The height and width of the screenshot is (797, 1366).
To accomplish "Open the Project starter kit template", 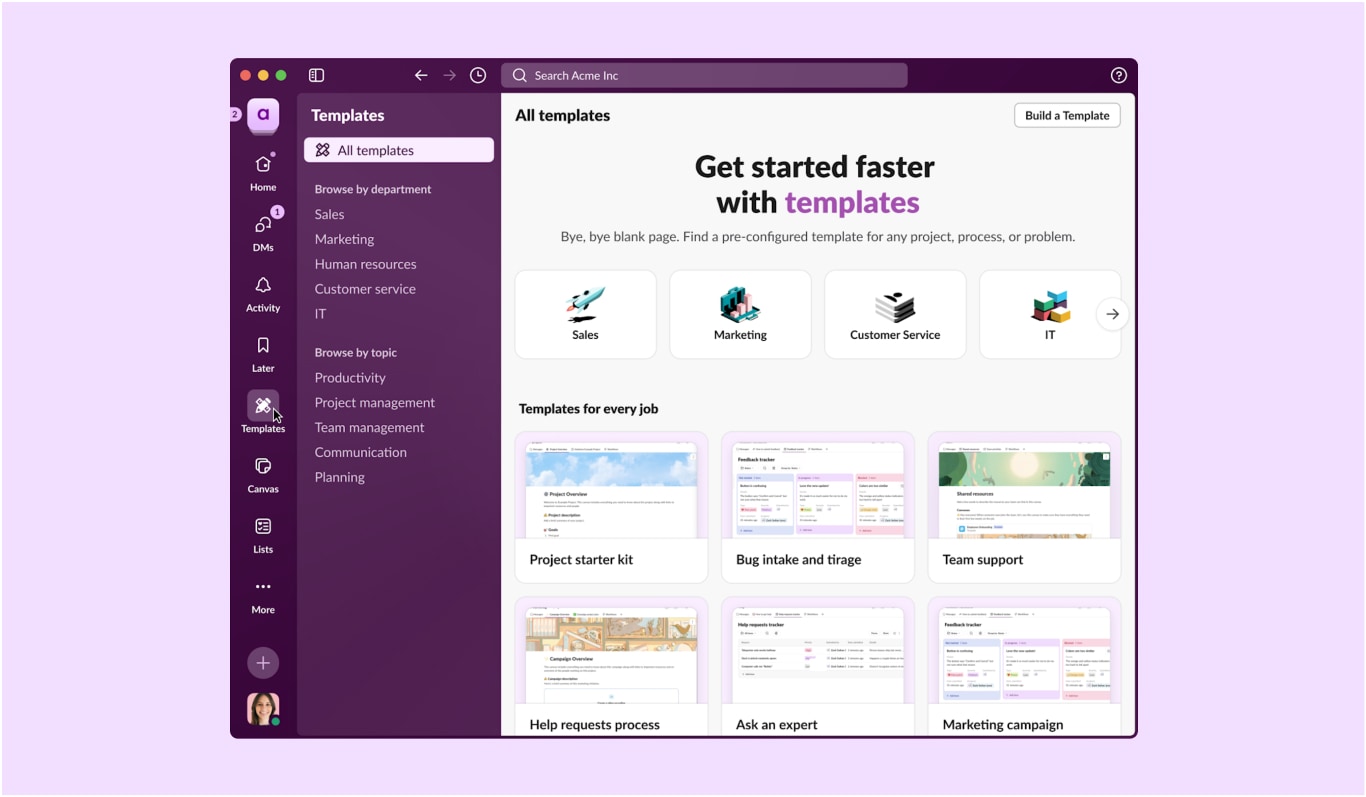I will 611,507.
